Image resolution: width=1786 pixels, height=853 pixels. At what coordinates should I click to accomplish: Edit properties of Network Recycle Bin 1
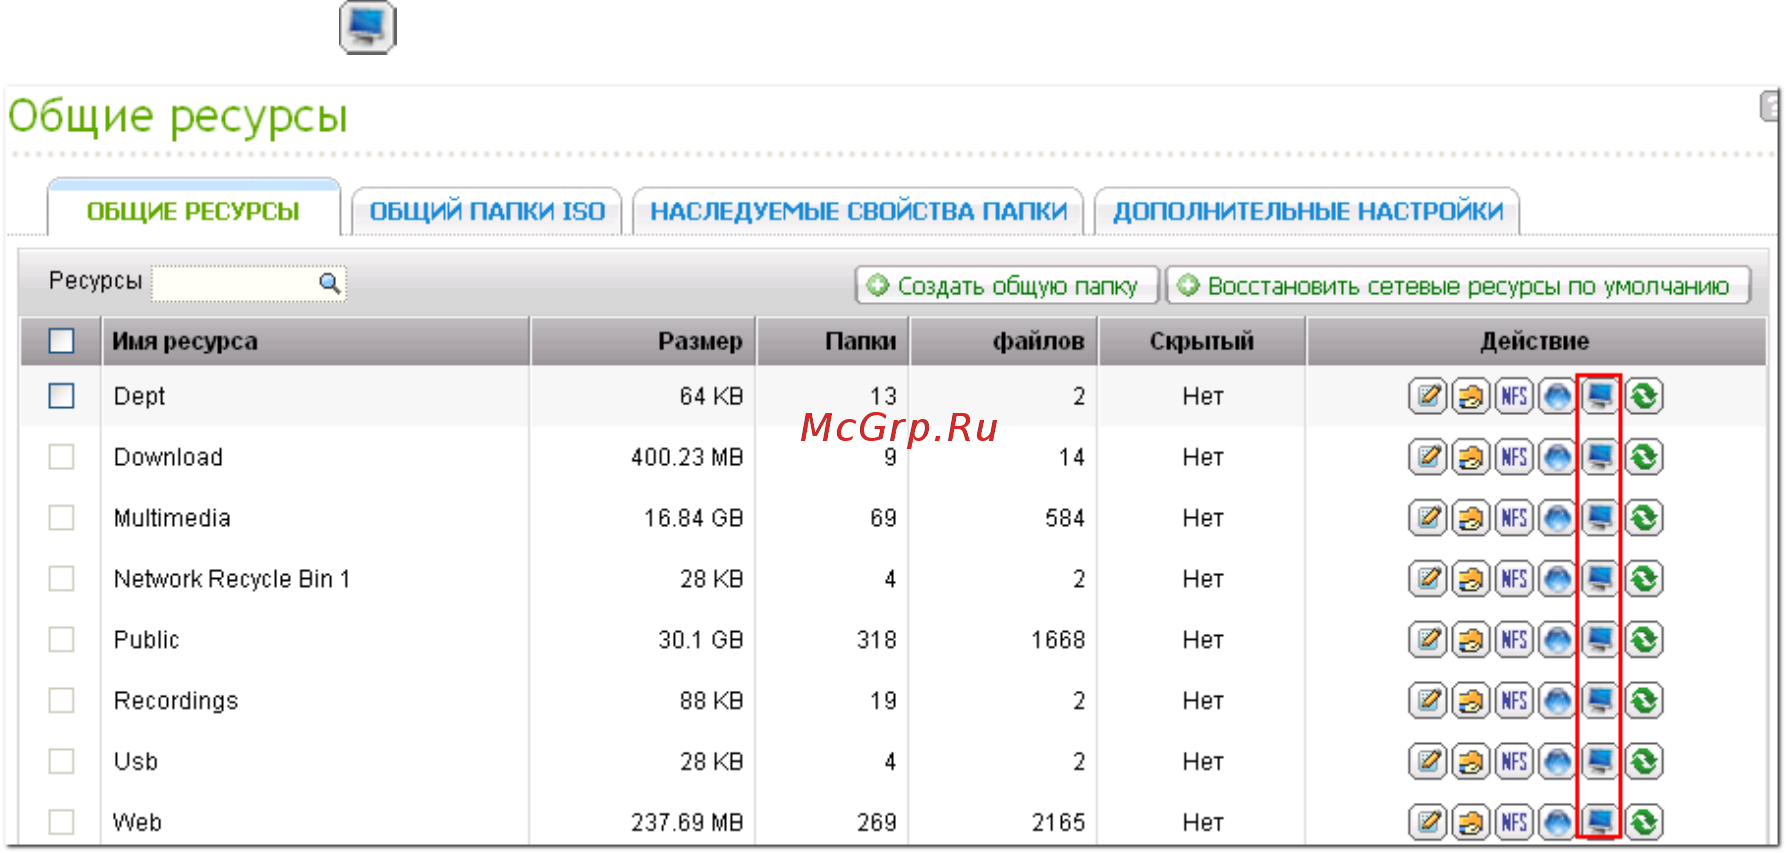1428,579
